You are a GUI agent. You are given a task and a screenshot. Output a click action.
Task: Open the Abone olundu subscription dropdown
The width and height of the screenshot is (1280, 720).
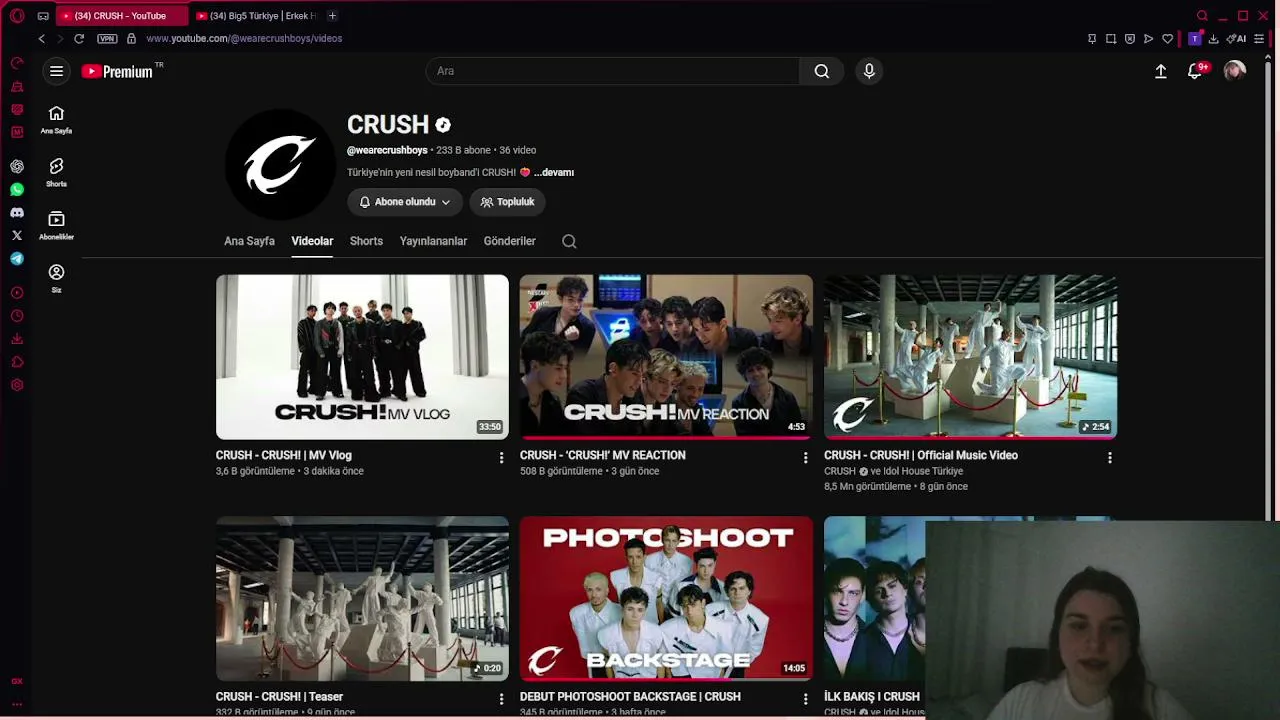click(x=405, y=202)
